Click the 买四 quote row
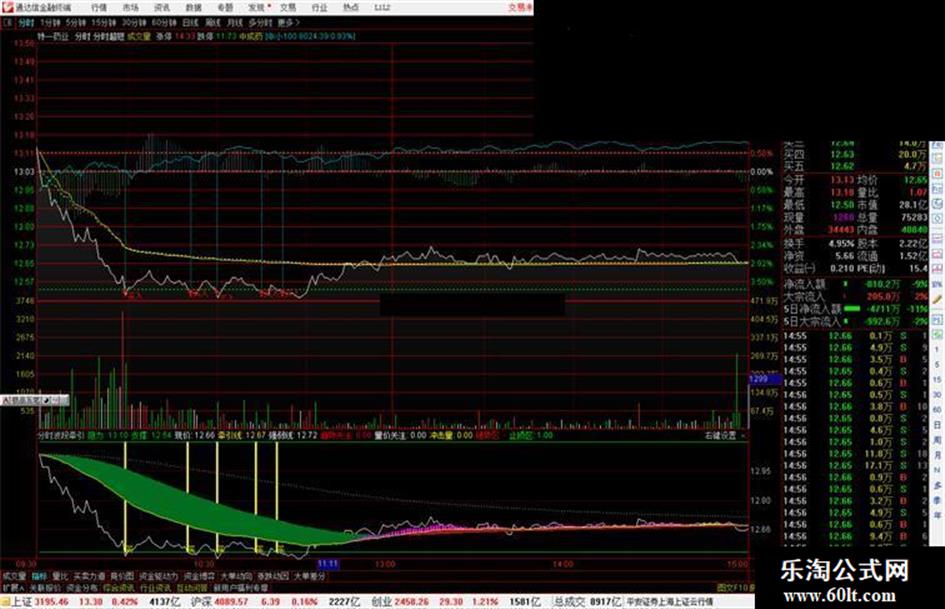Image resolution: width=945 pixels, height=609 pixels. pos(856,154)
